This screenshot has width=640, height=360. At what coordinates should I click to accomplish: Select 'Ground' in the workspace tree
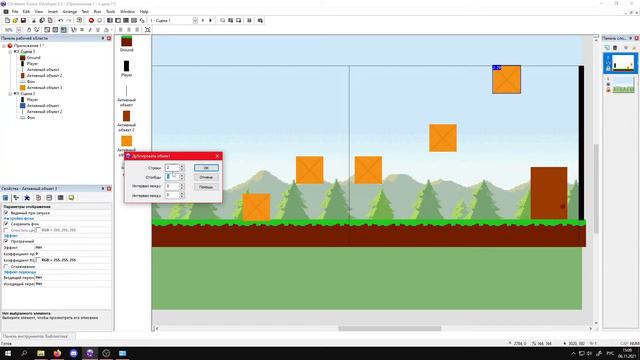coord(33,58)
